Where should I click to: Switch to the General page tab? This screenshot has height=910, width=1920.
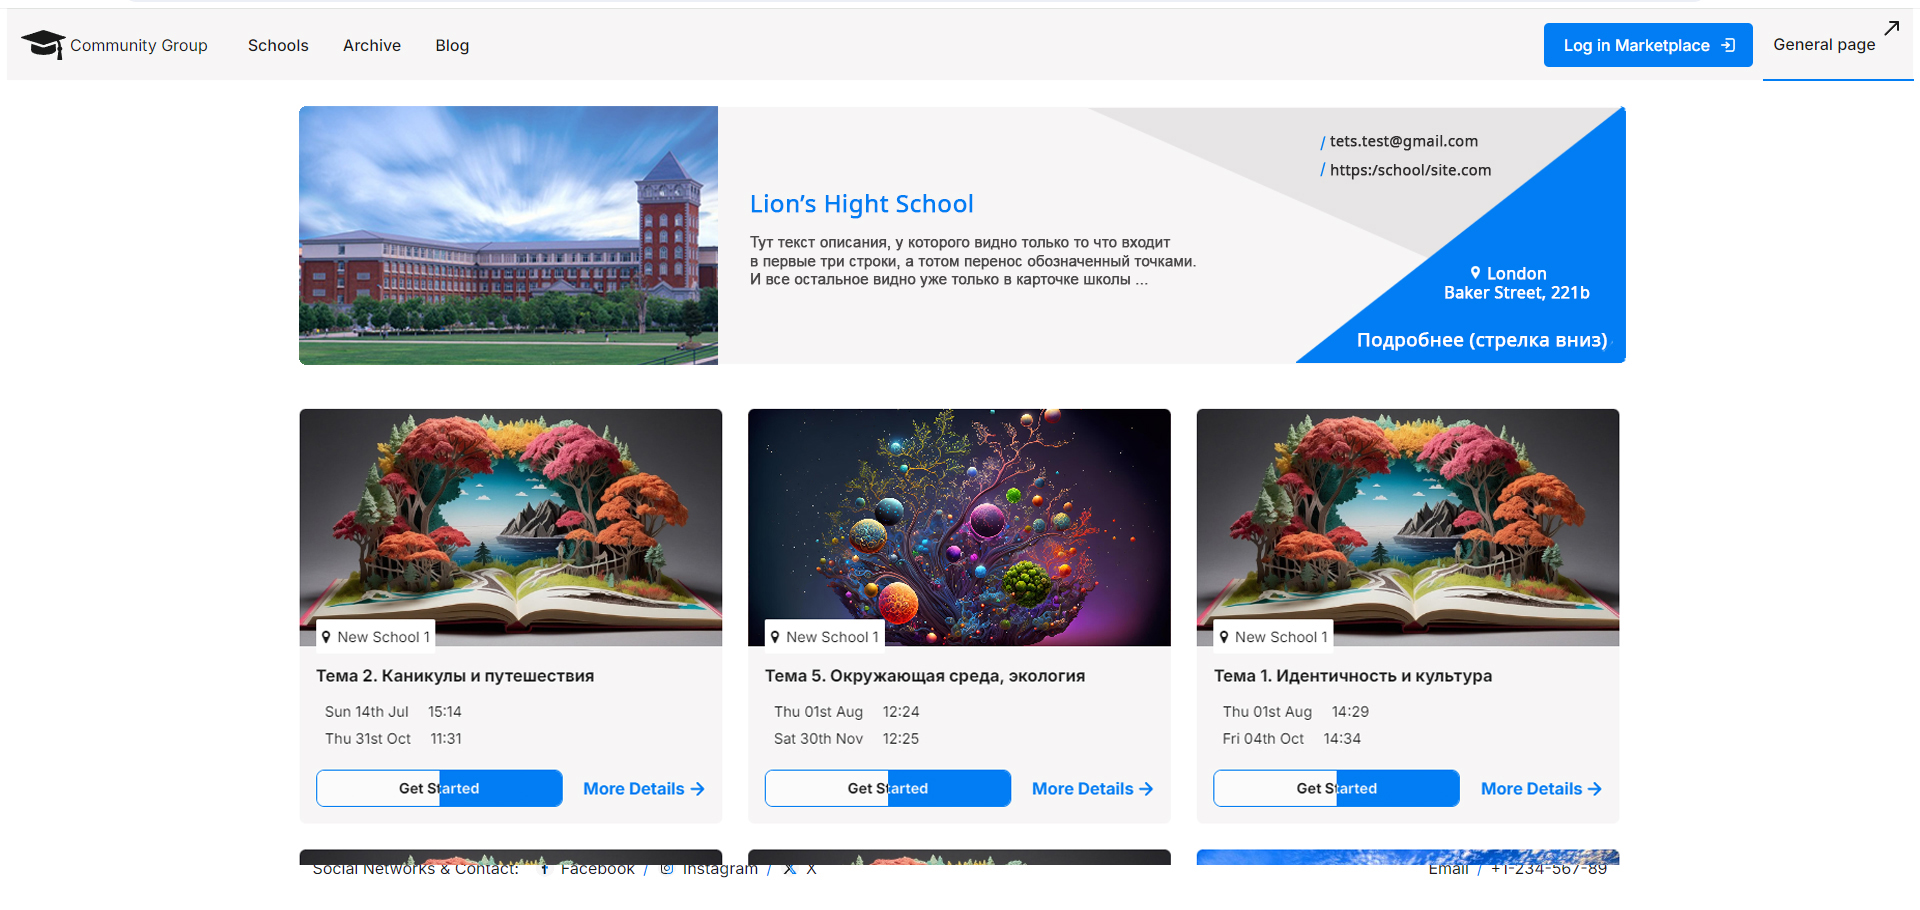click(x=1823, y=45)
